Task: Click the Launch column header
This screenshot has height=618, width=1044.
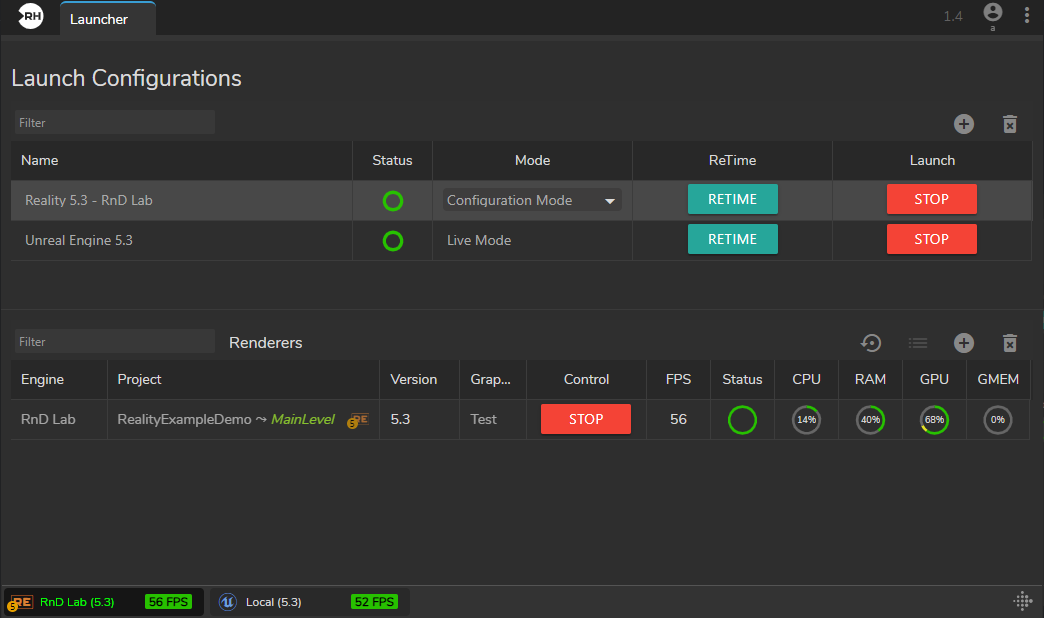Action: click(932, 160)
